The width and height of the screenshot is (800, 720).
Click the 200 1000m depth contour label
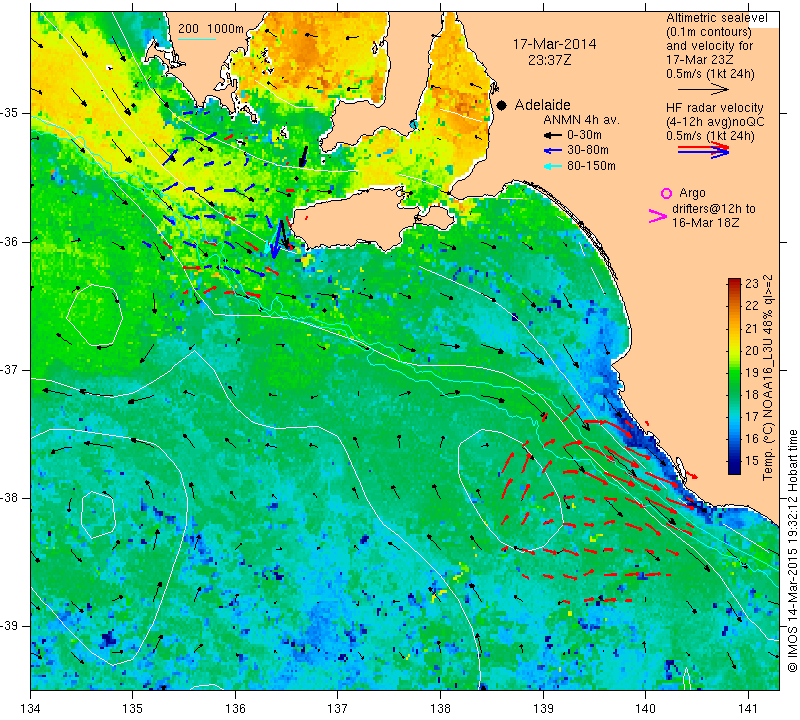211,29
